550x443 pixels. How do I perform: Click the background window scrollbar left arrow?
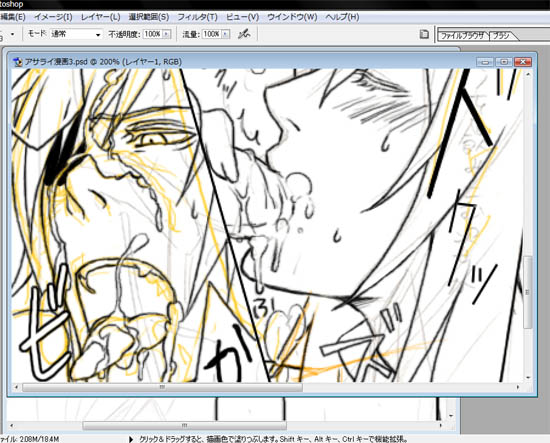[x=12, y=425]
